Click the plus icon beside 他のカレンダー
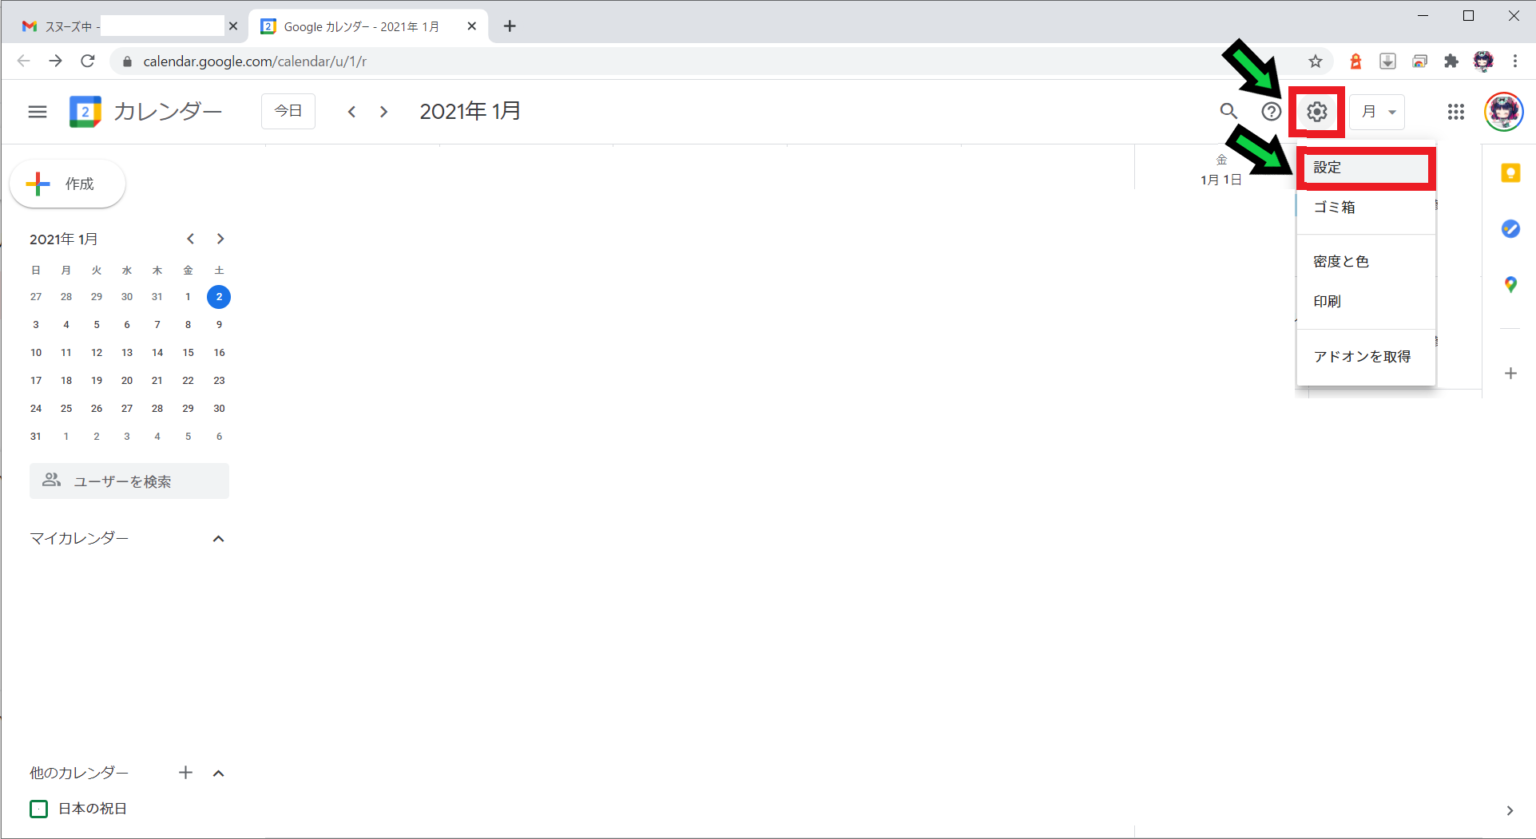Image resolution: width=1536 pixels, height=839 pixels. point(185,772)
